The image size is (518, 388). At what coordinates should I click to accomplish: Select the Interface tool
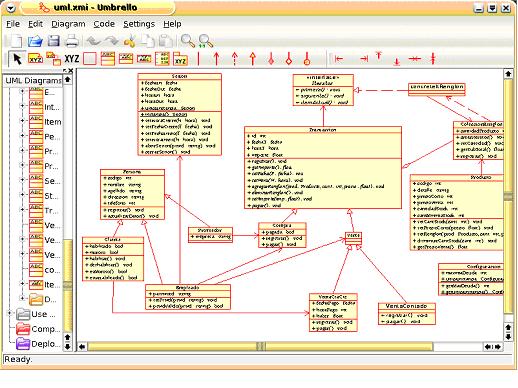tap(126, 59)
